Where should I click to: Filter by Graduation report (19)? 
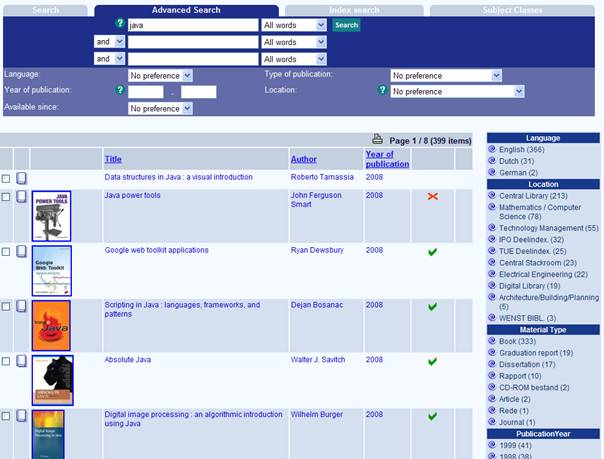(x=536, y=353)
